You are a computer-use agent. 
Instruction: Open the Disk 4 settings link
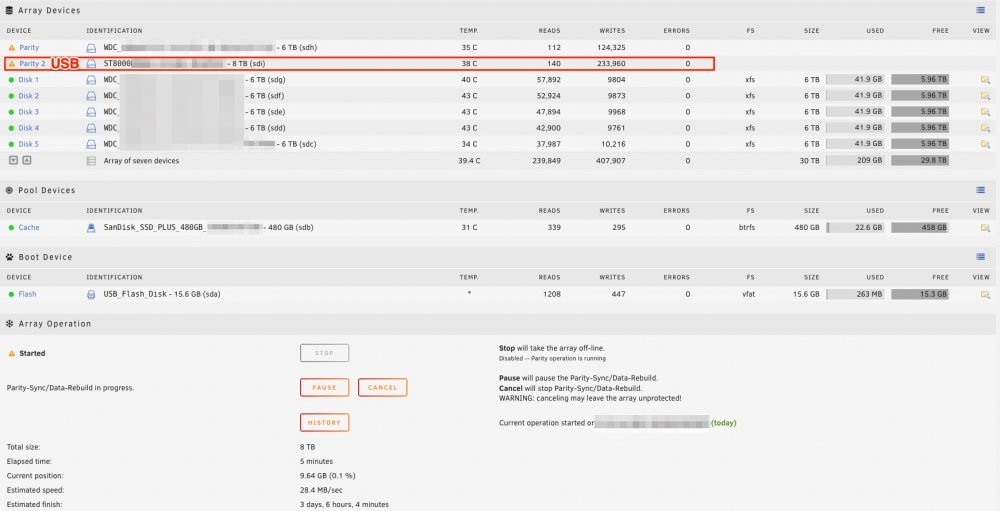click(x=29, y=128)
